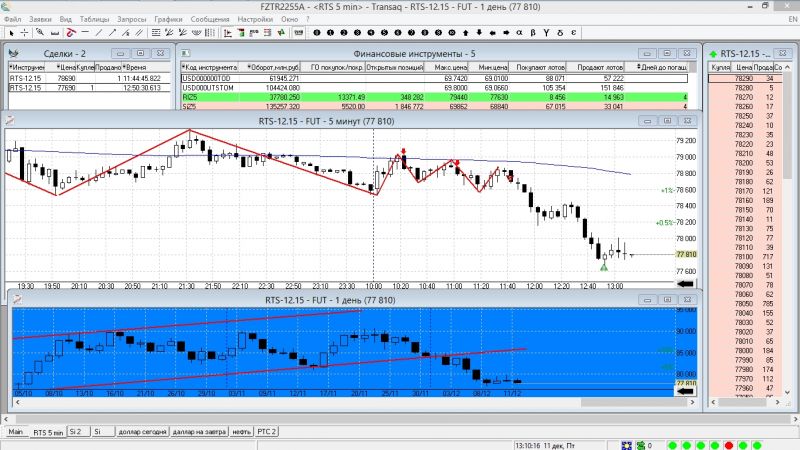Click the numbered circle 3 marker icon
Viewport: 800px width, 450px height.
[x=357, y=33]
